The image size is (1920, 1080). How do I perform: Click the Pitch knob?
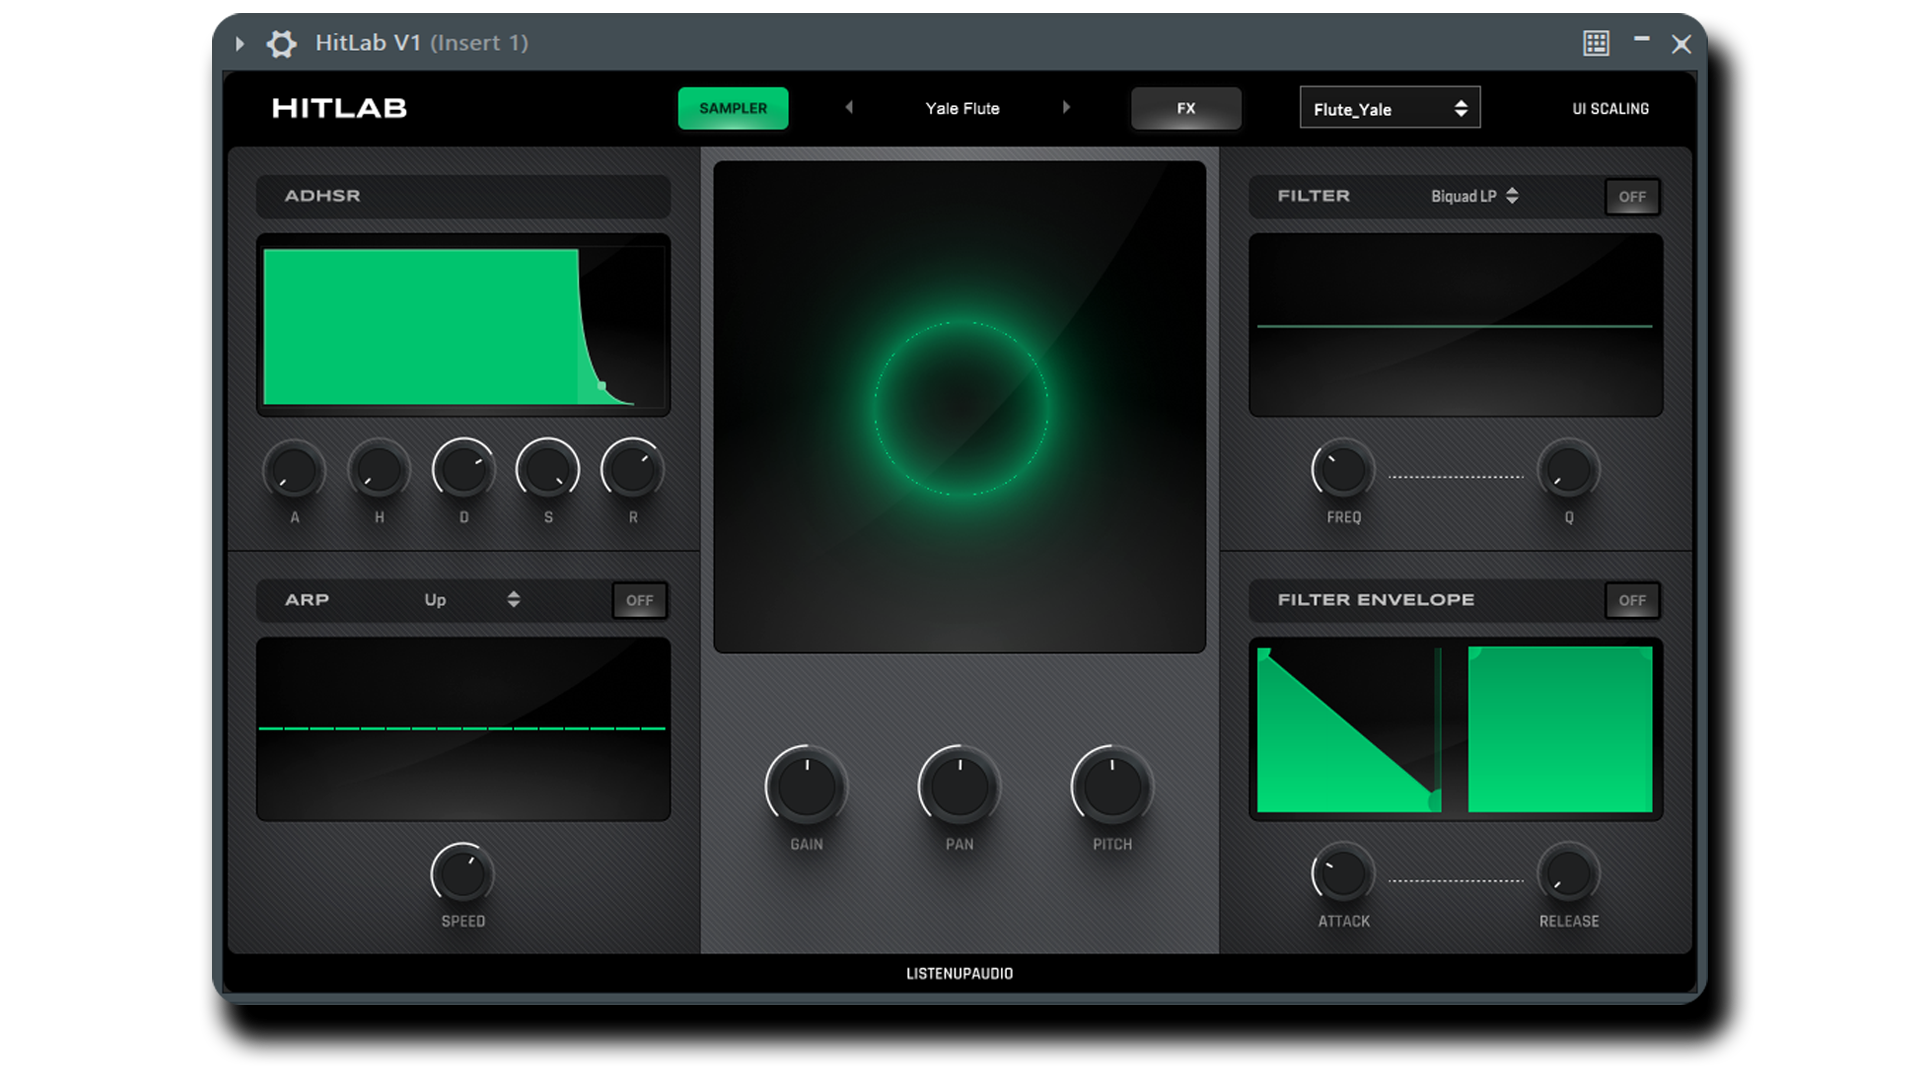pyautogui.click(x=1112, y=787)
